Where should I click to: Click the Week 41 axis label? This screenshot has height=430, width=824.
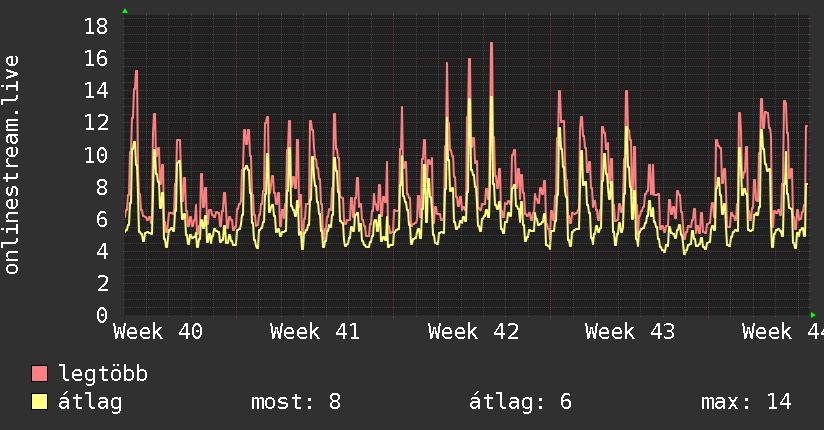[x=315, y=332]
